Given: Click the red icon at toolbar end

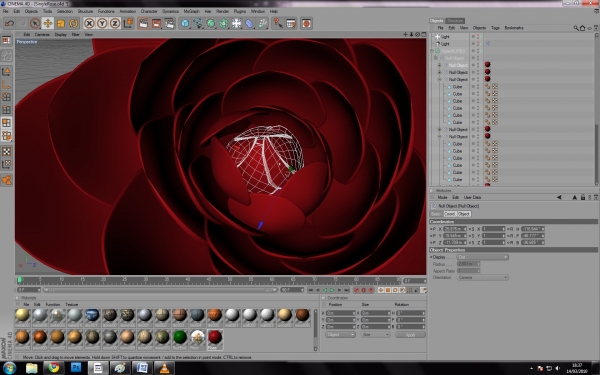Looking at the screenshot, I should [306, 23].
